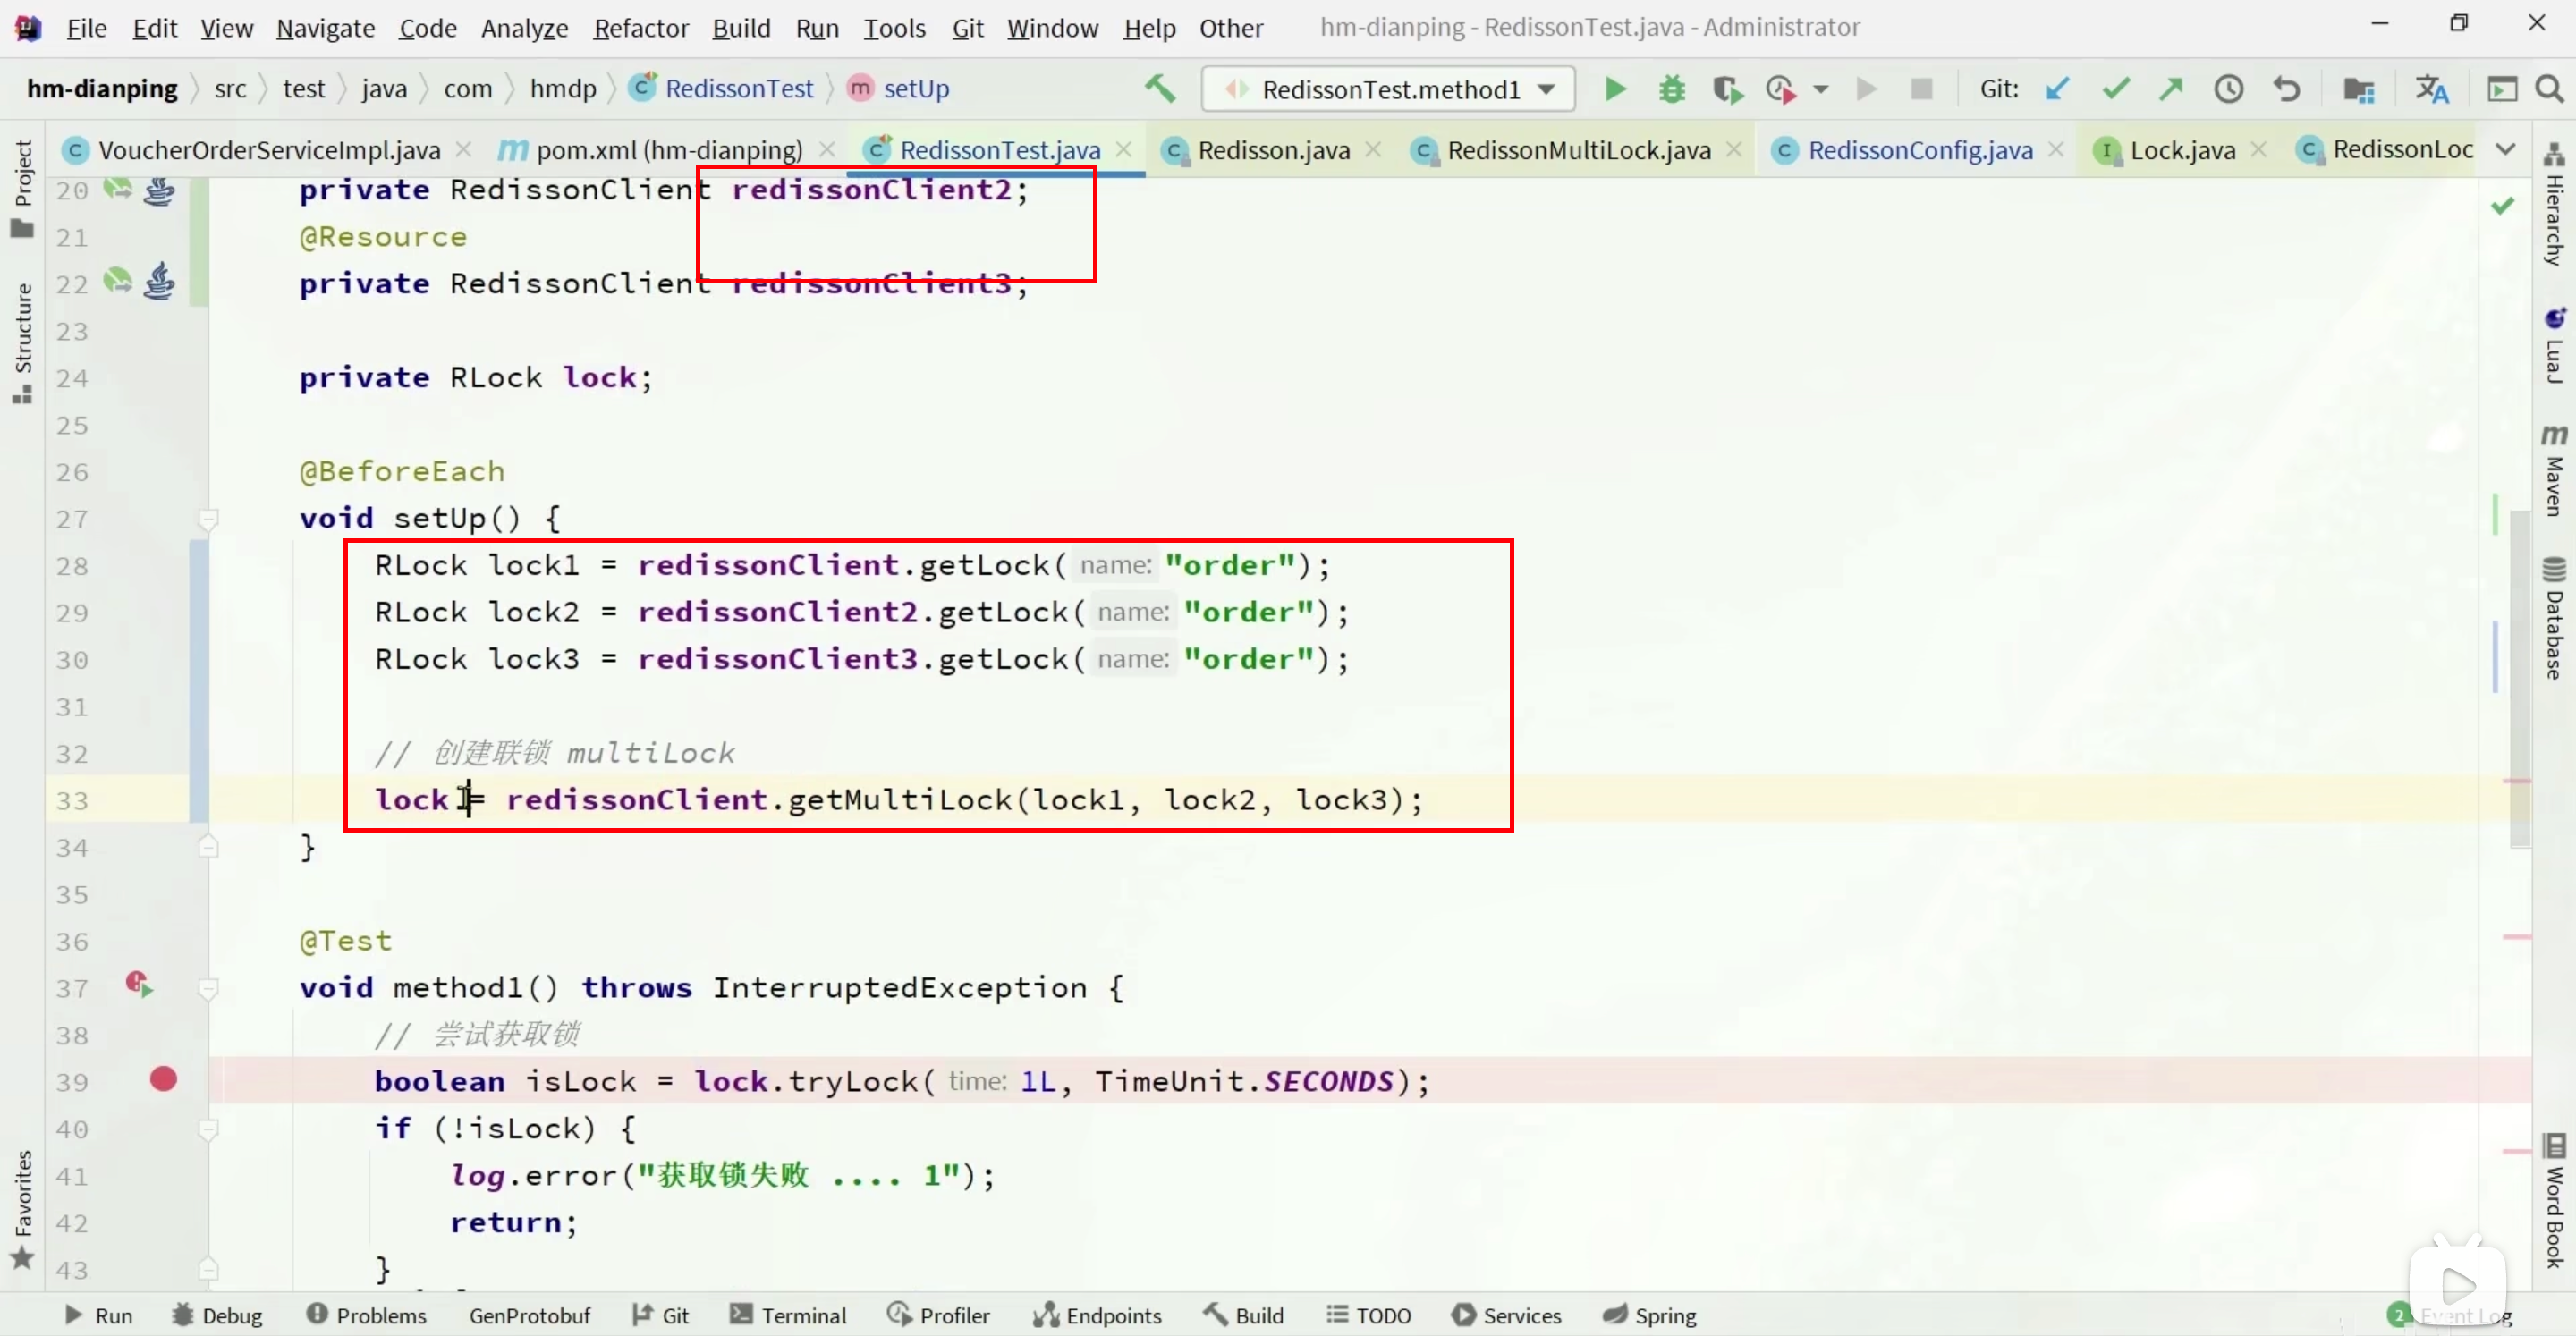
Task: Click the inspection green checkmark in editor corner
Action: (x=2503, y=206)
